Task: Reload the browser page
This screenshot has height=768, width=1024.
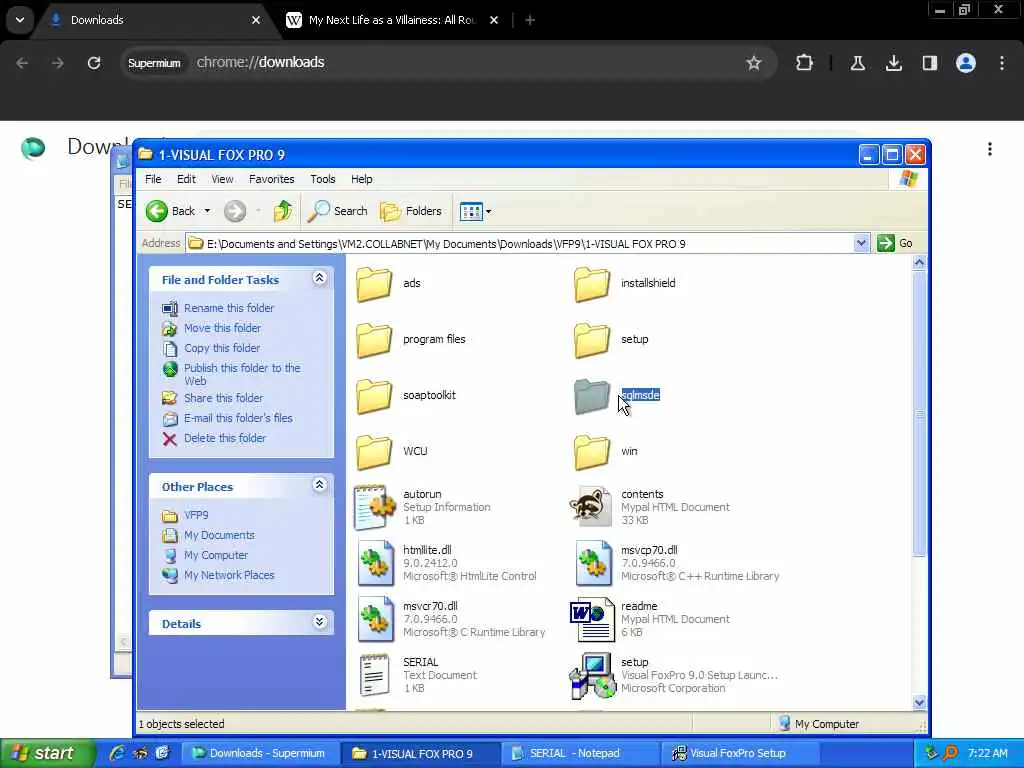Action: click(x=94, y=63)
